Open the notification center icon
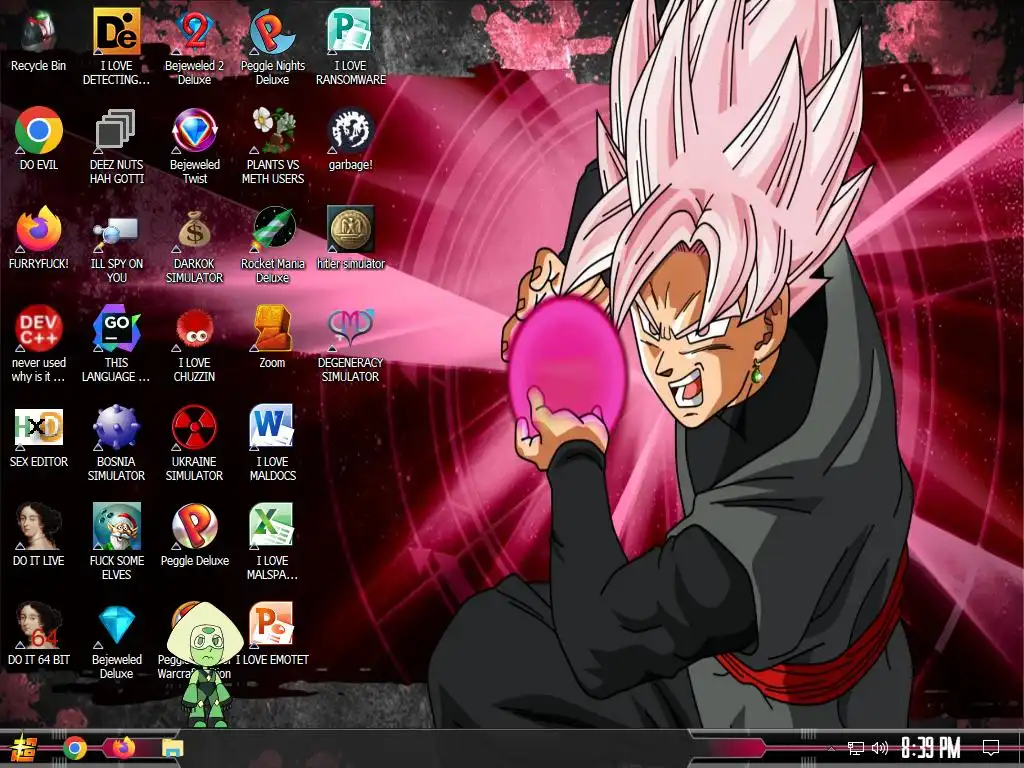This screenshot has height=768, width=1024. click(x=991, y=748)
